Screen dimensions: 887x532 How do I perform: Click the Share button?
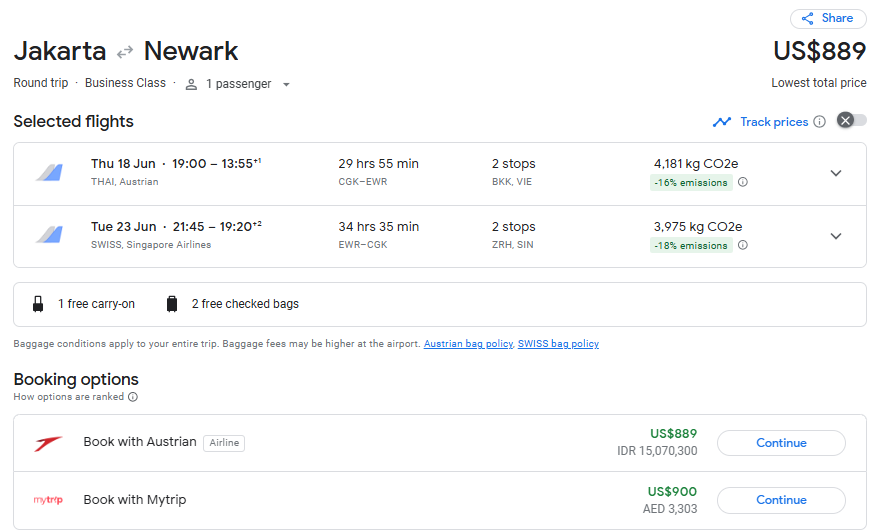tap(827, 18)
